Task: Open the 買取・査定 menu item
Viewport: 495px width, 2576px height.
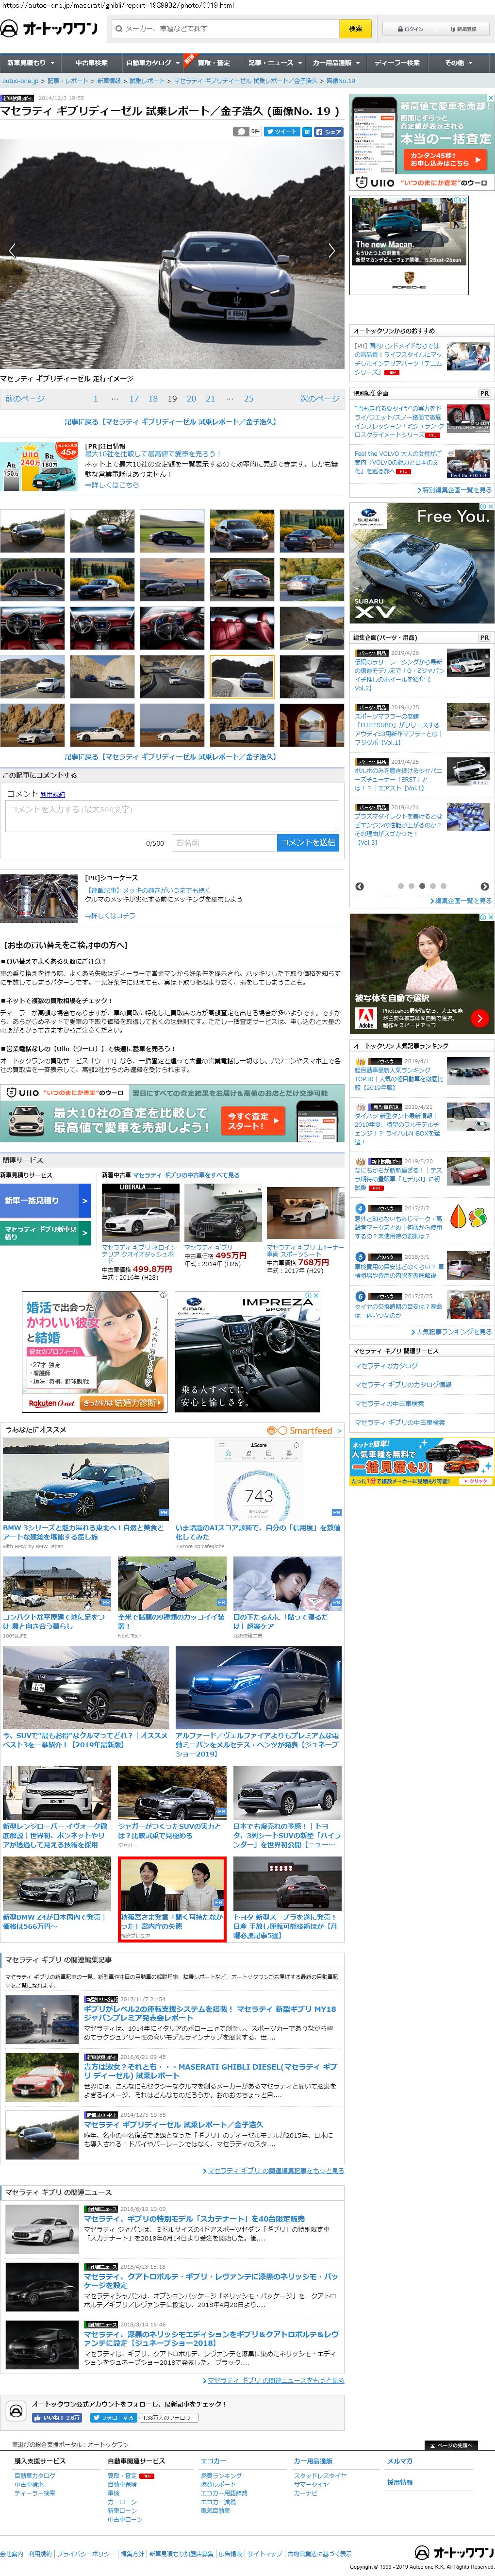Action: tap(213, 62)
